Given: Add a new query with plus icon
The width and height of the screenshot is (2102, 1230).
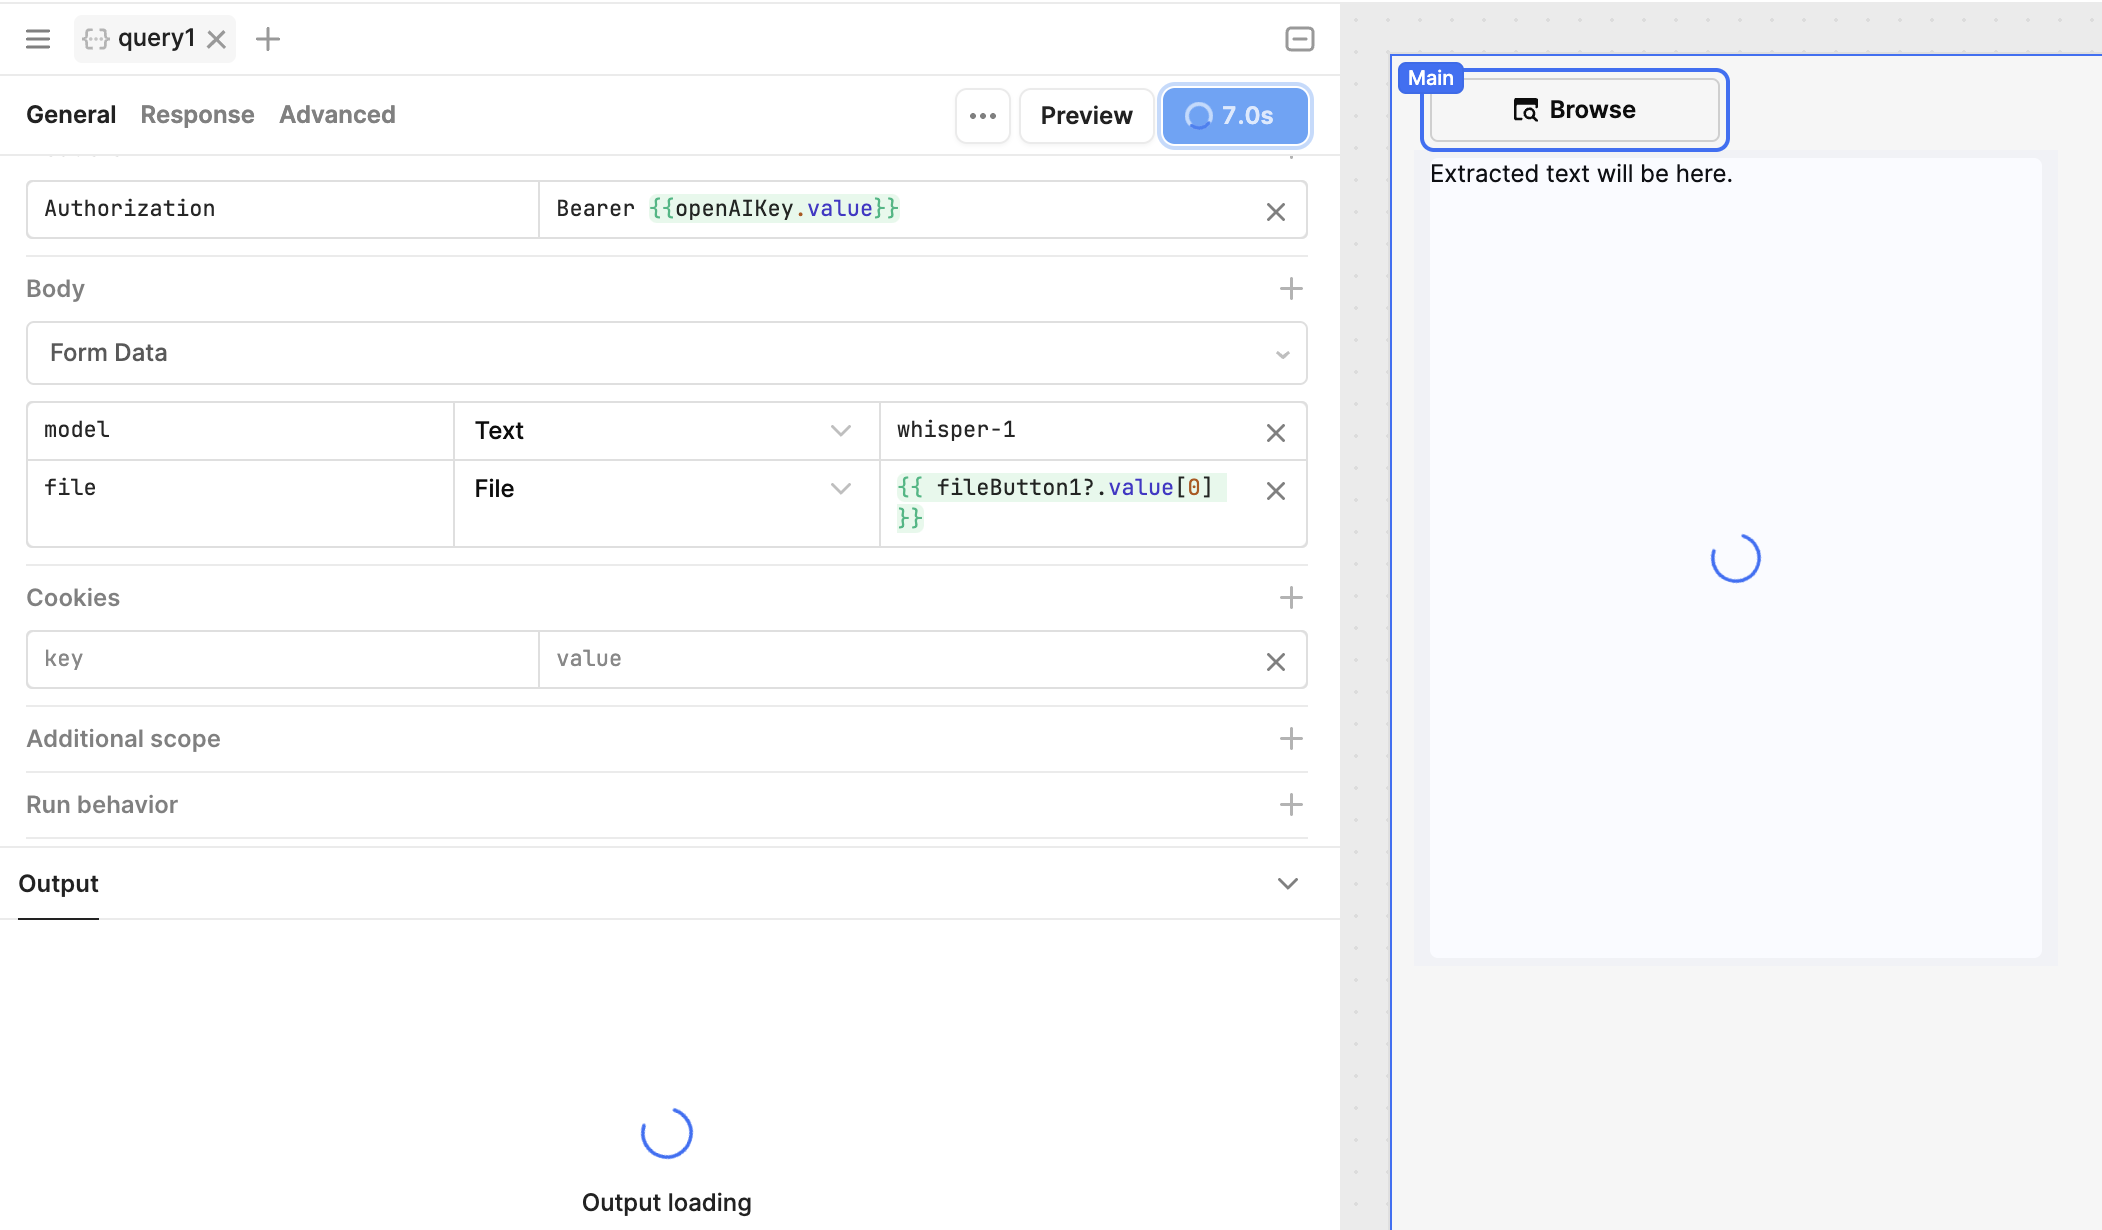Looking at the screenshot, I should (x=268, y=39).
